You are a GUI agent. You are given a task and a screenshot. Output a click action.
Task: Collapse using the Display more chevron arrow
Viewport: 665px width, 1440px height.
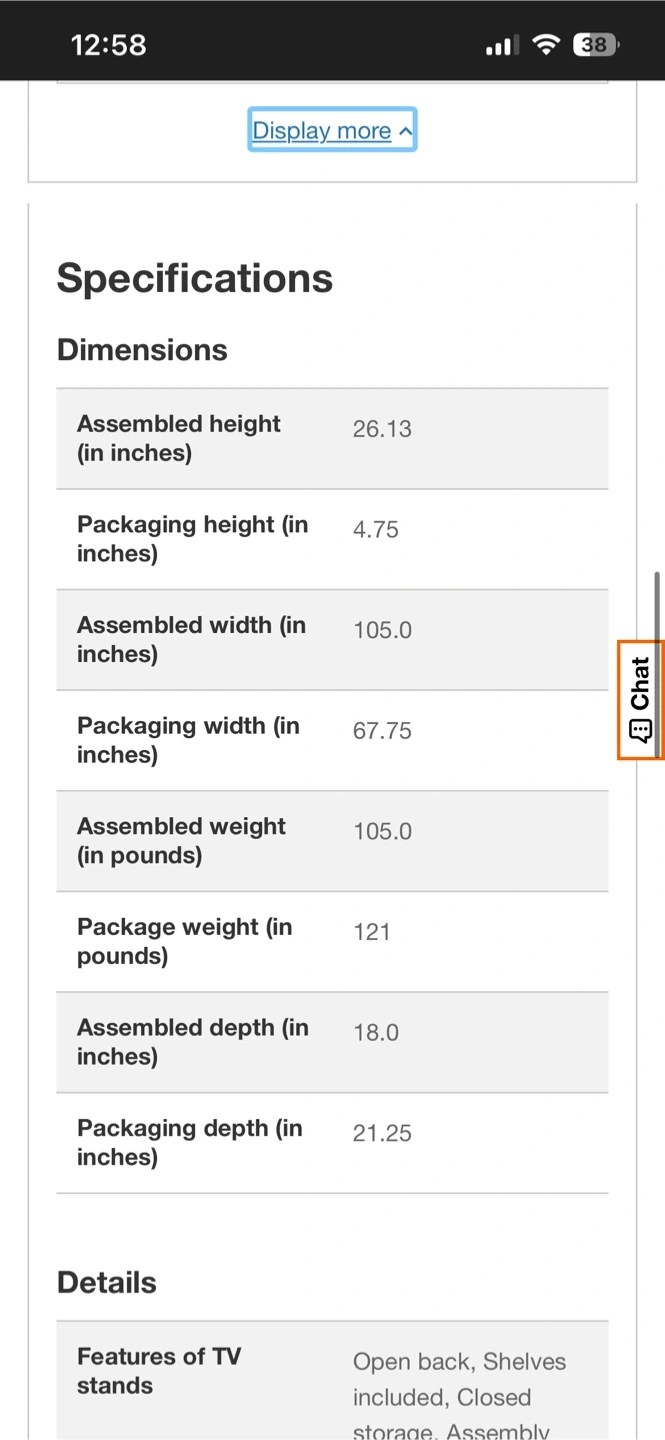(405, 131)
